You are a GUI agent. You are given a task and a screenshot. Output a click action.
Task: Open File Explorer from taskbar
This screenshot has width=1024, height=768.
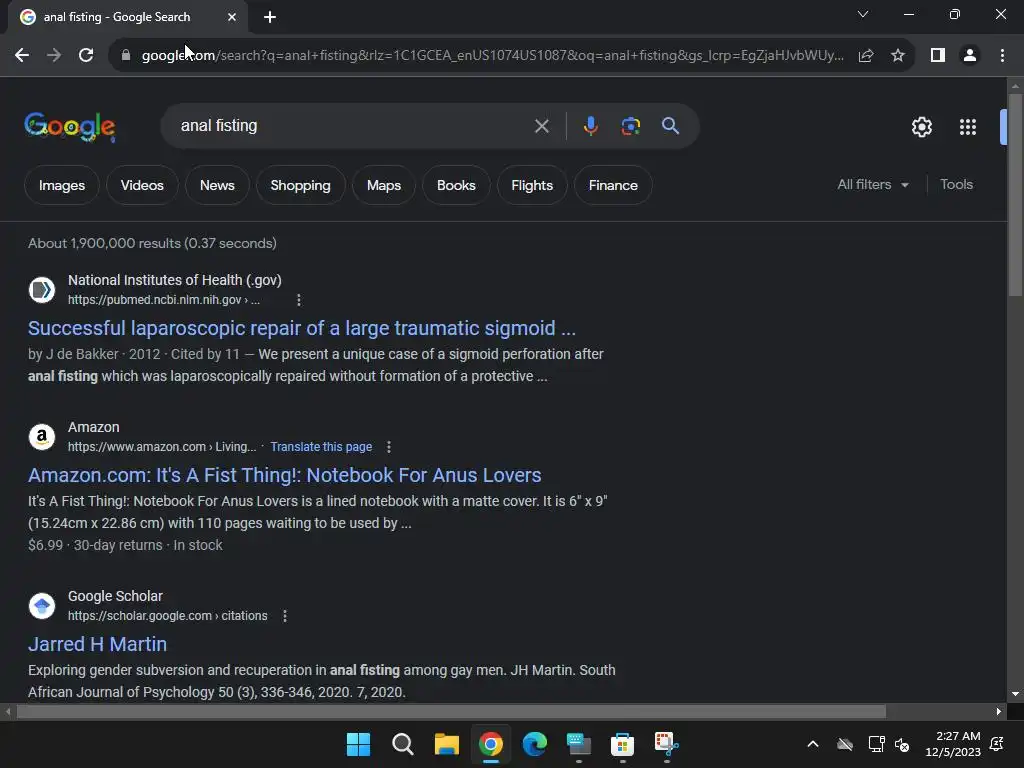447,744
